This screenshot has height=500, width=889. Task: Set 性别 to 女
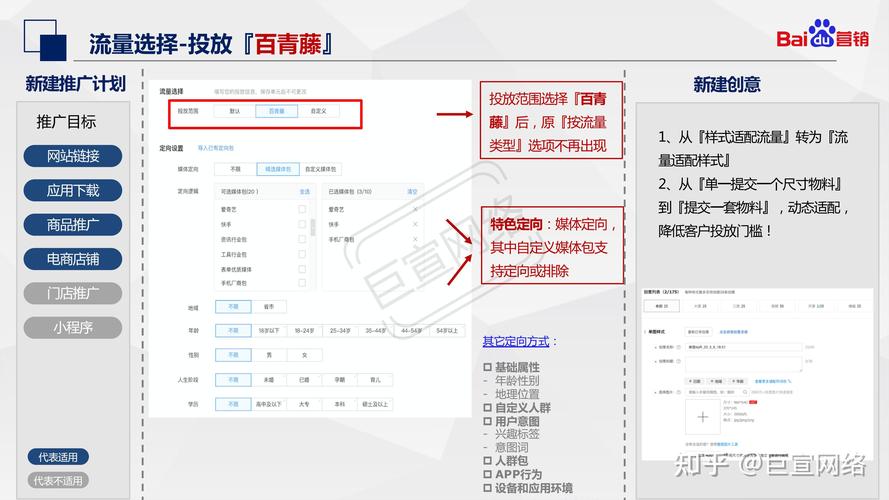[x=304, y=355]
